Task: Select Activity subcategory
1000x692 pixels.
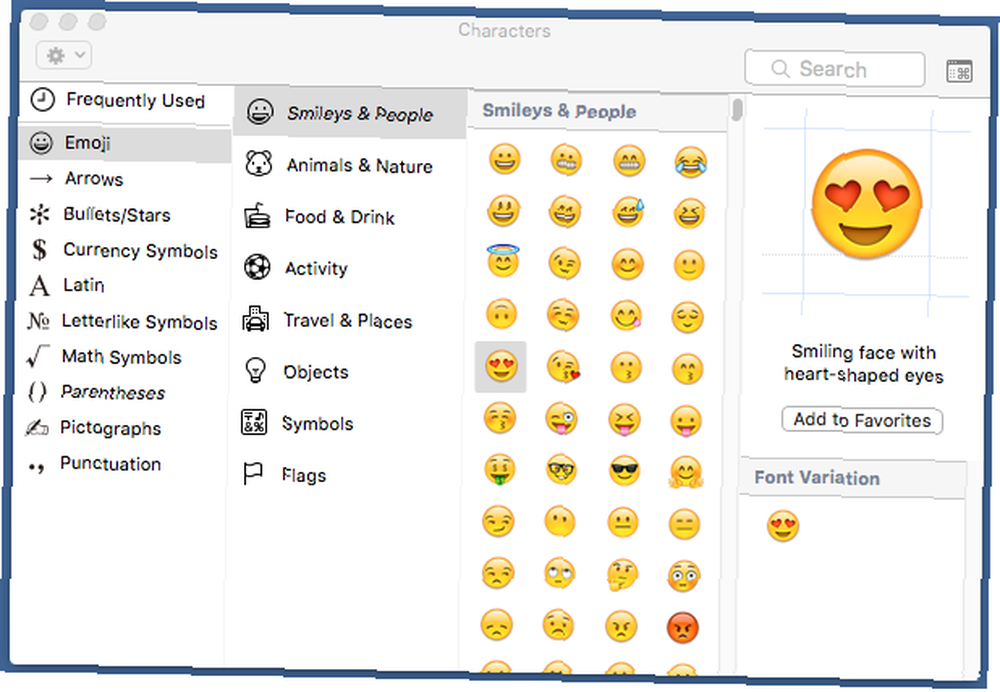Action: pyautogui.click(x=296, y=268)
